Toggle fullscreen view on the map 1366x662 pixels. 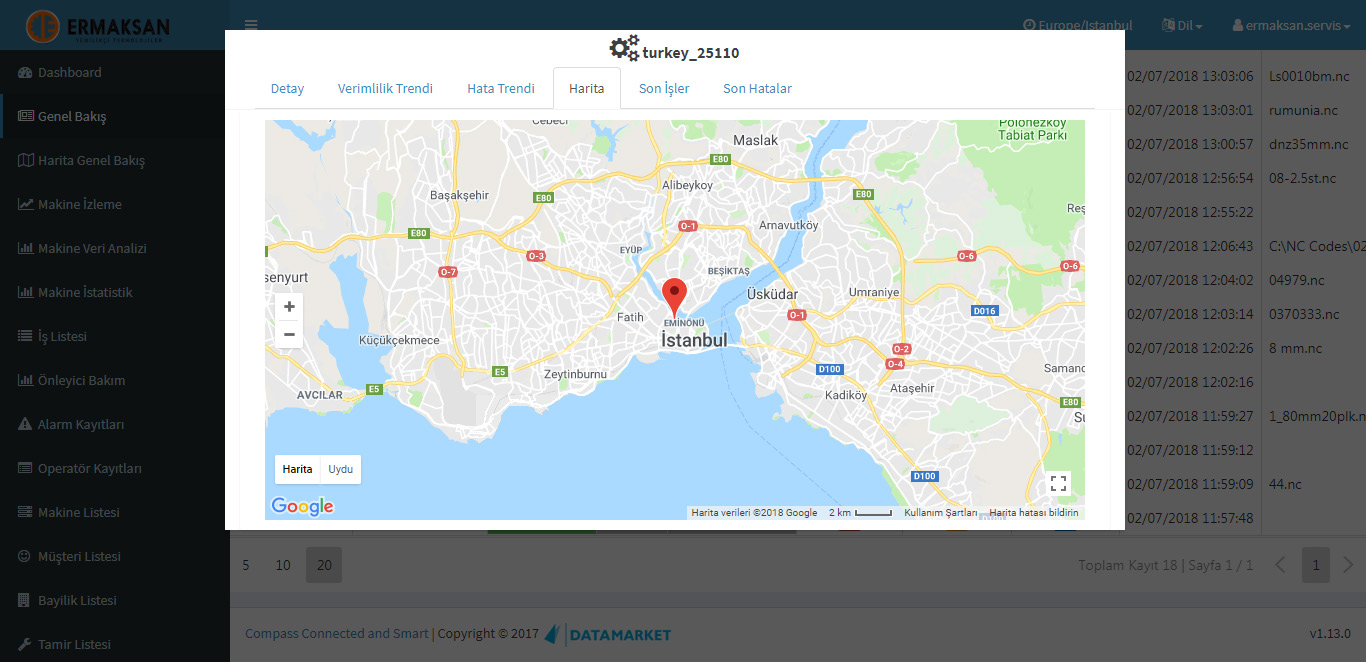coord(1058,484)
